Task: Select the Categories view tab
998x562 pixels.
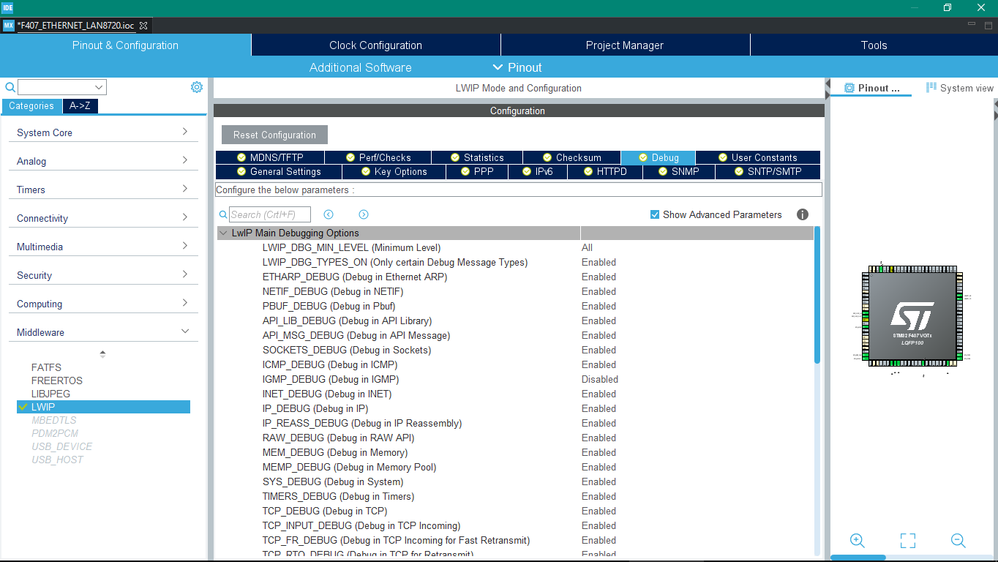Action: 31,106
